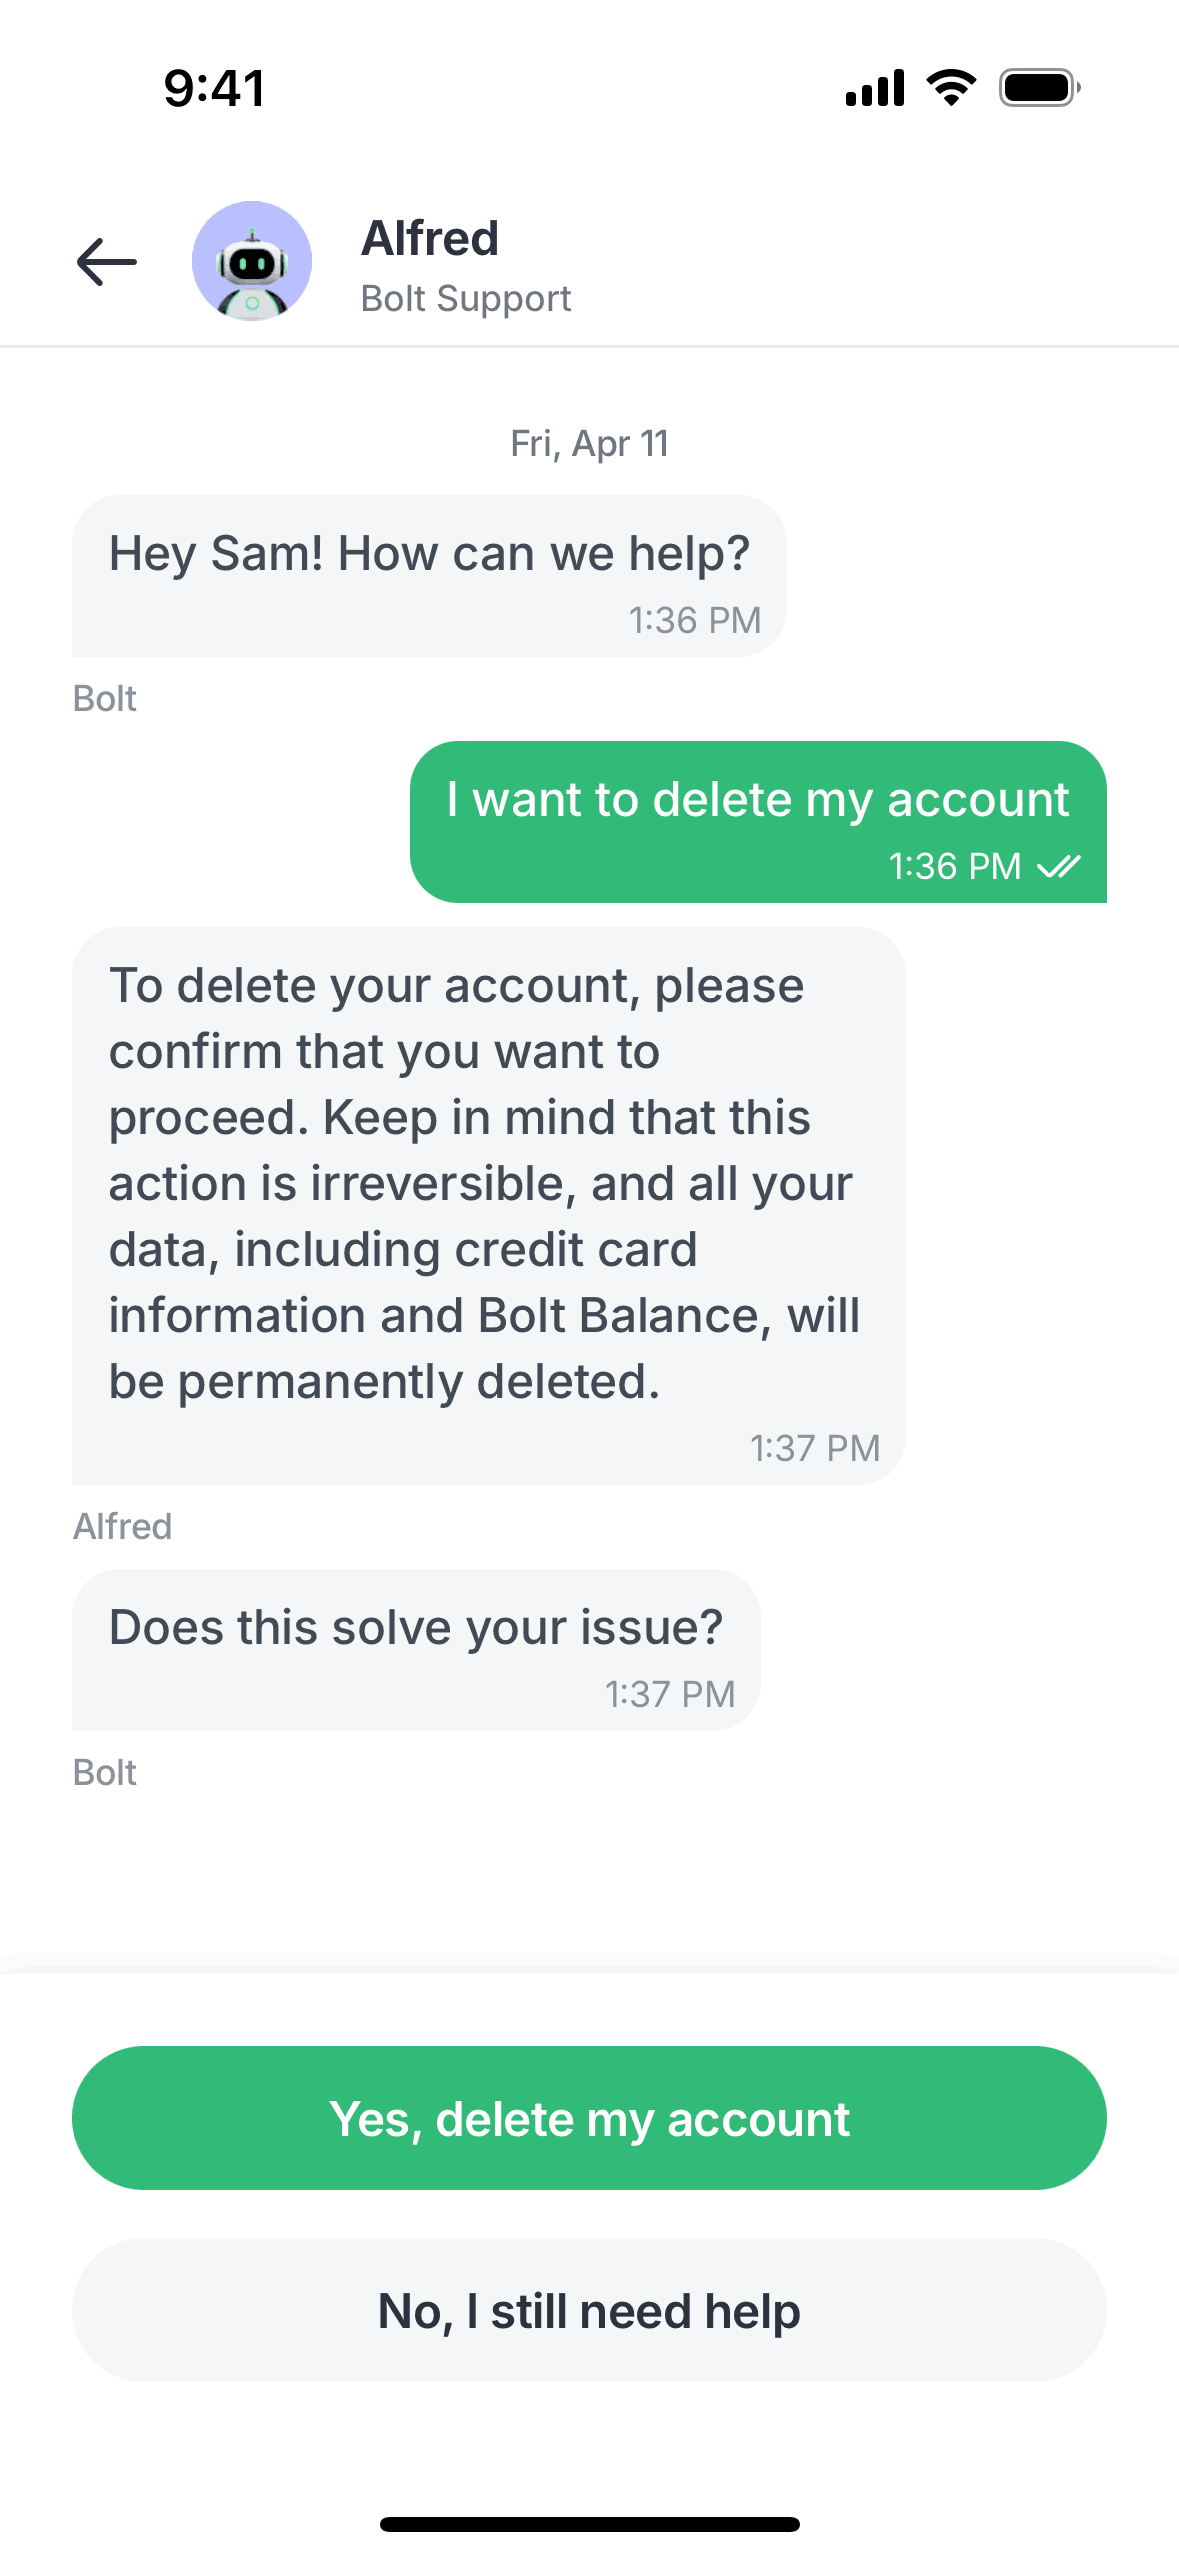
Task: Tap the "Does this solve your issue?" message
Action: point(416,1628)
